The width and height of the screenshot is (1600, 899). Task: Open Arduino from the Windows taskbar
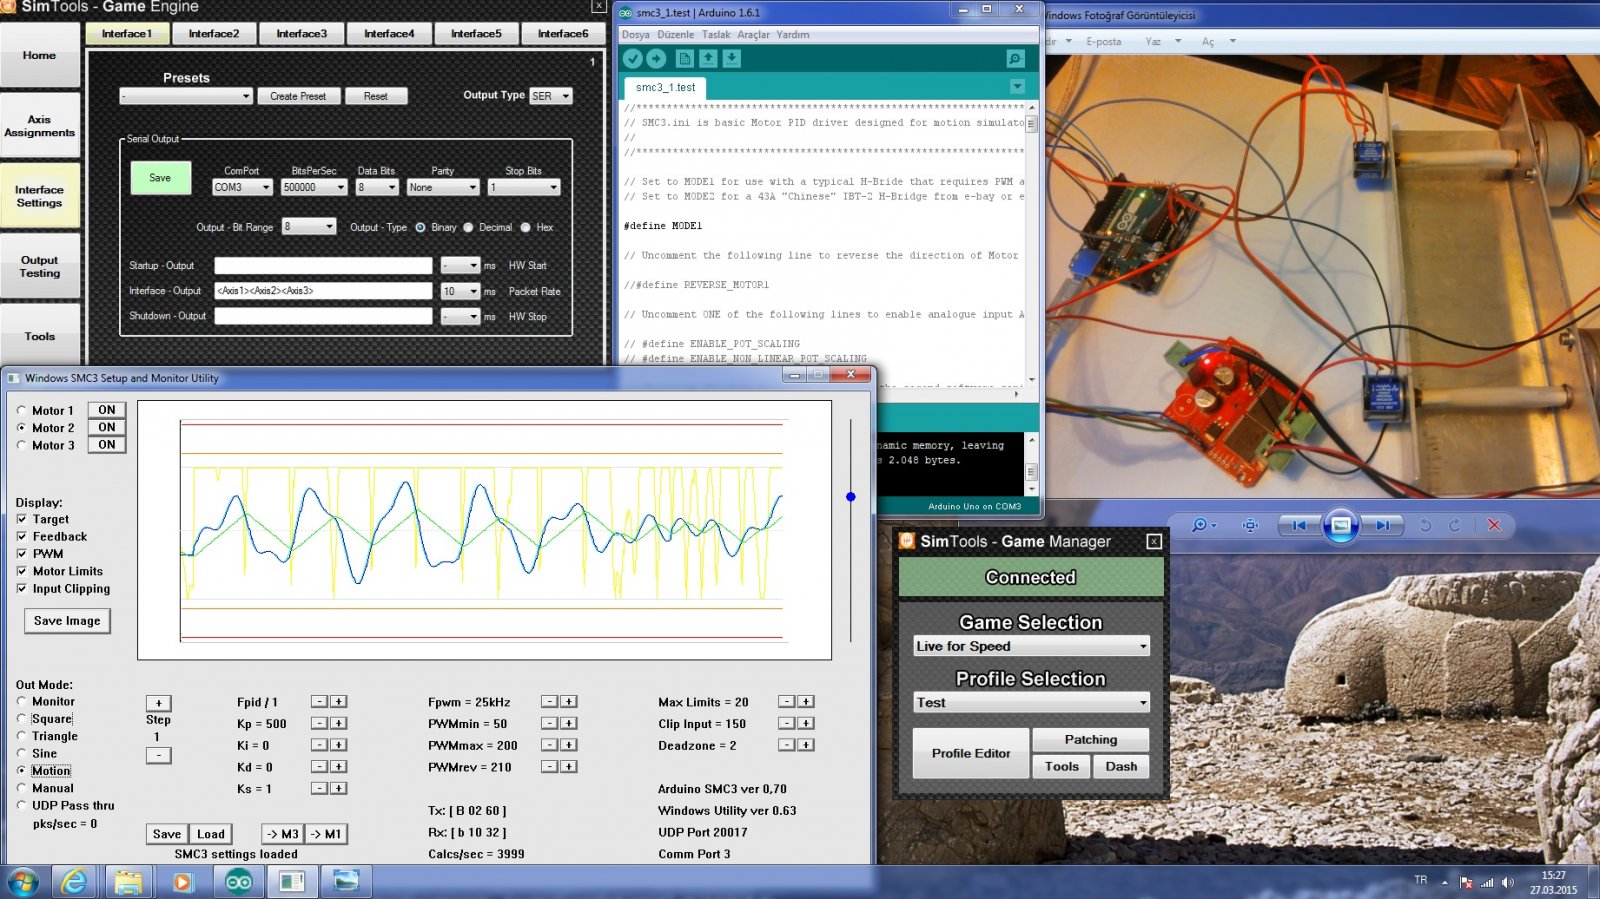238,881
